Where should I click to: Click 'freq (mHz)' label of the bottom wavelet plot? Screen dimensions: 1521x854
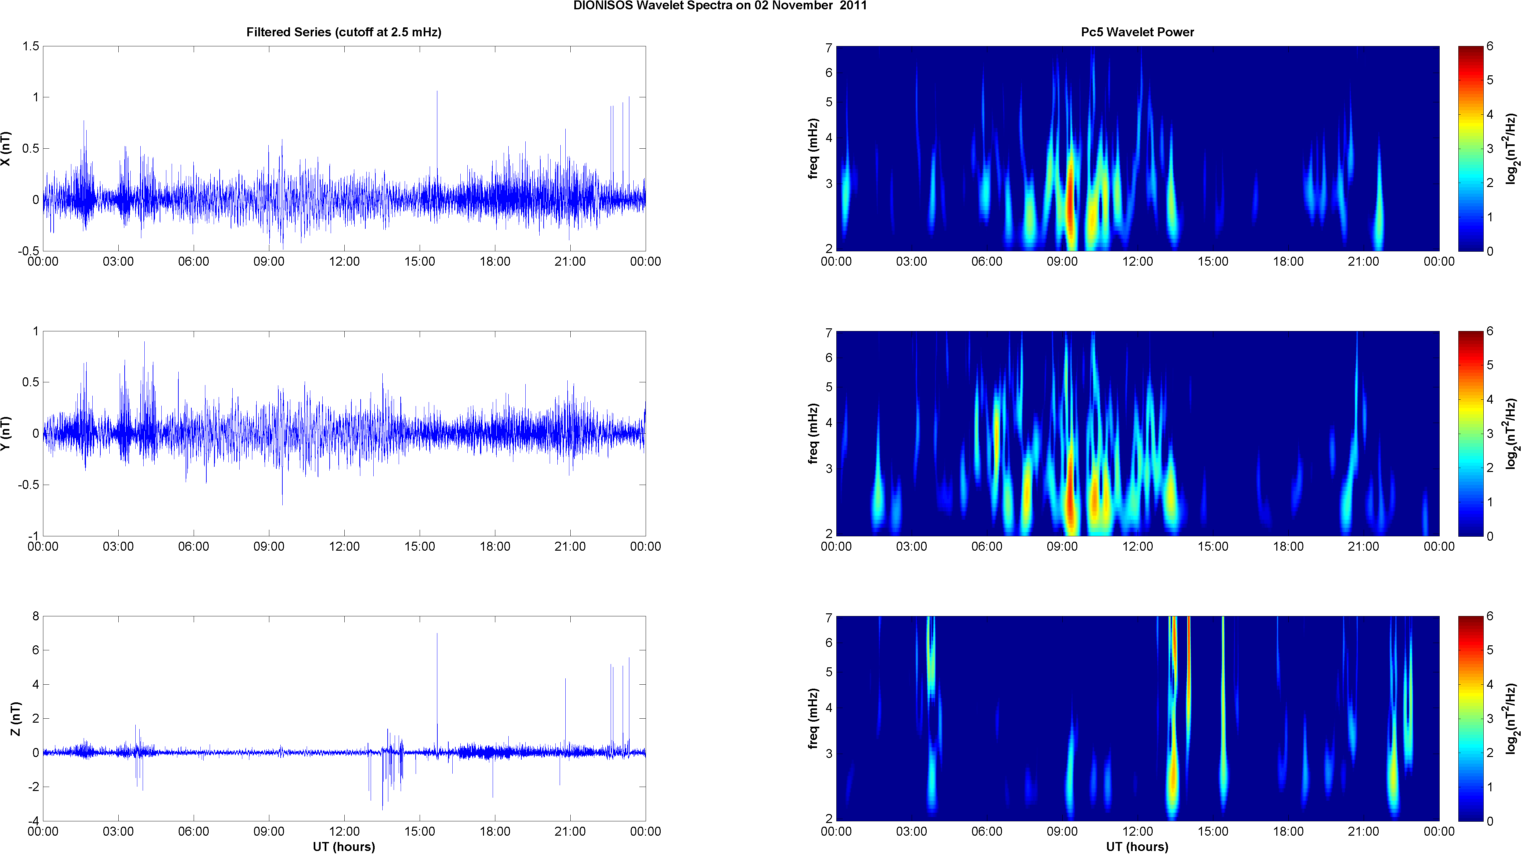(814, 719)
